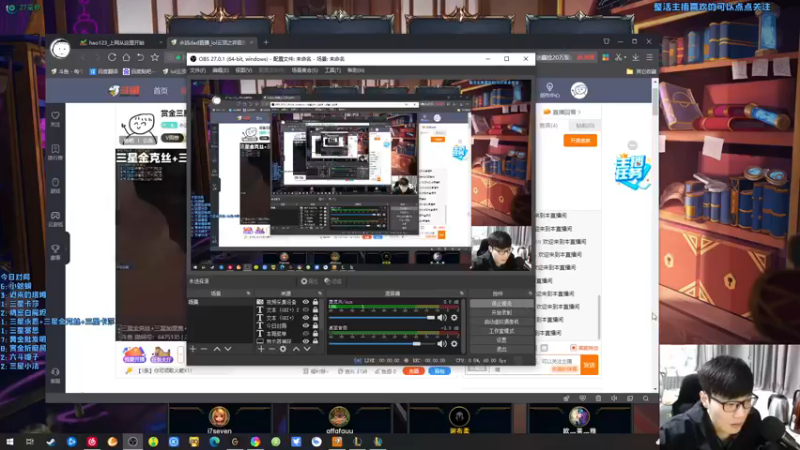Toggle lock on the video capture device source

pos(315,302)
